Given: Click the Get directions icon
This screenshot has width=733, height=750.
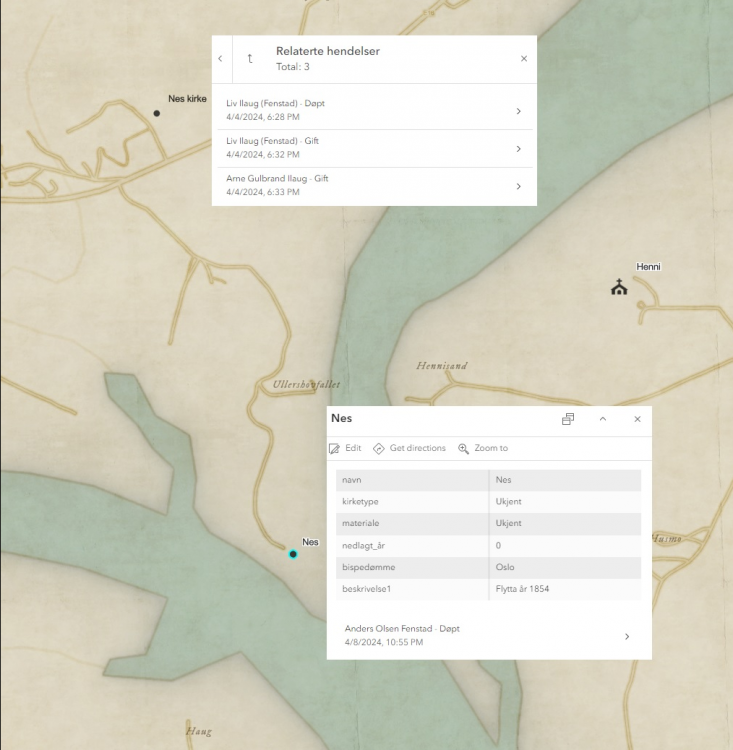Looking at the screenshot, I should click(379, 448).
